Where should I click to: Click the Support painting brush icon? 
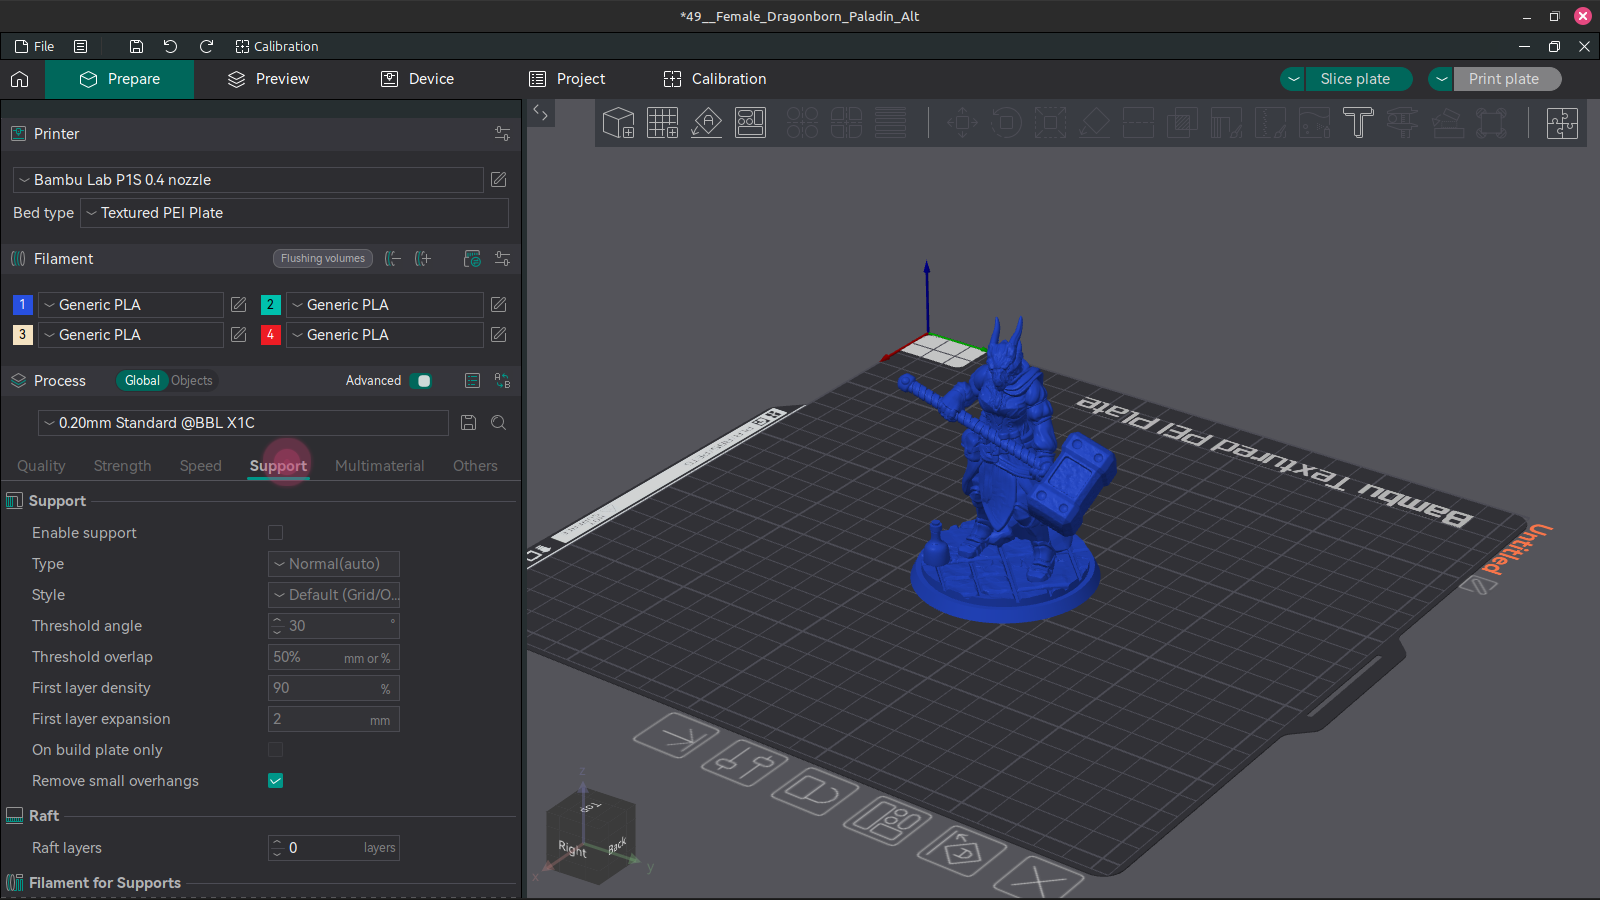1226,123
